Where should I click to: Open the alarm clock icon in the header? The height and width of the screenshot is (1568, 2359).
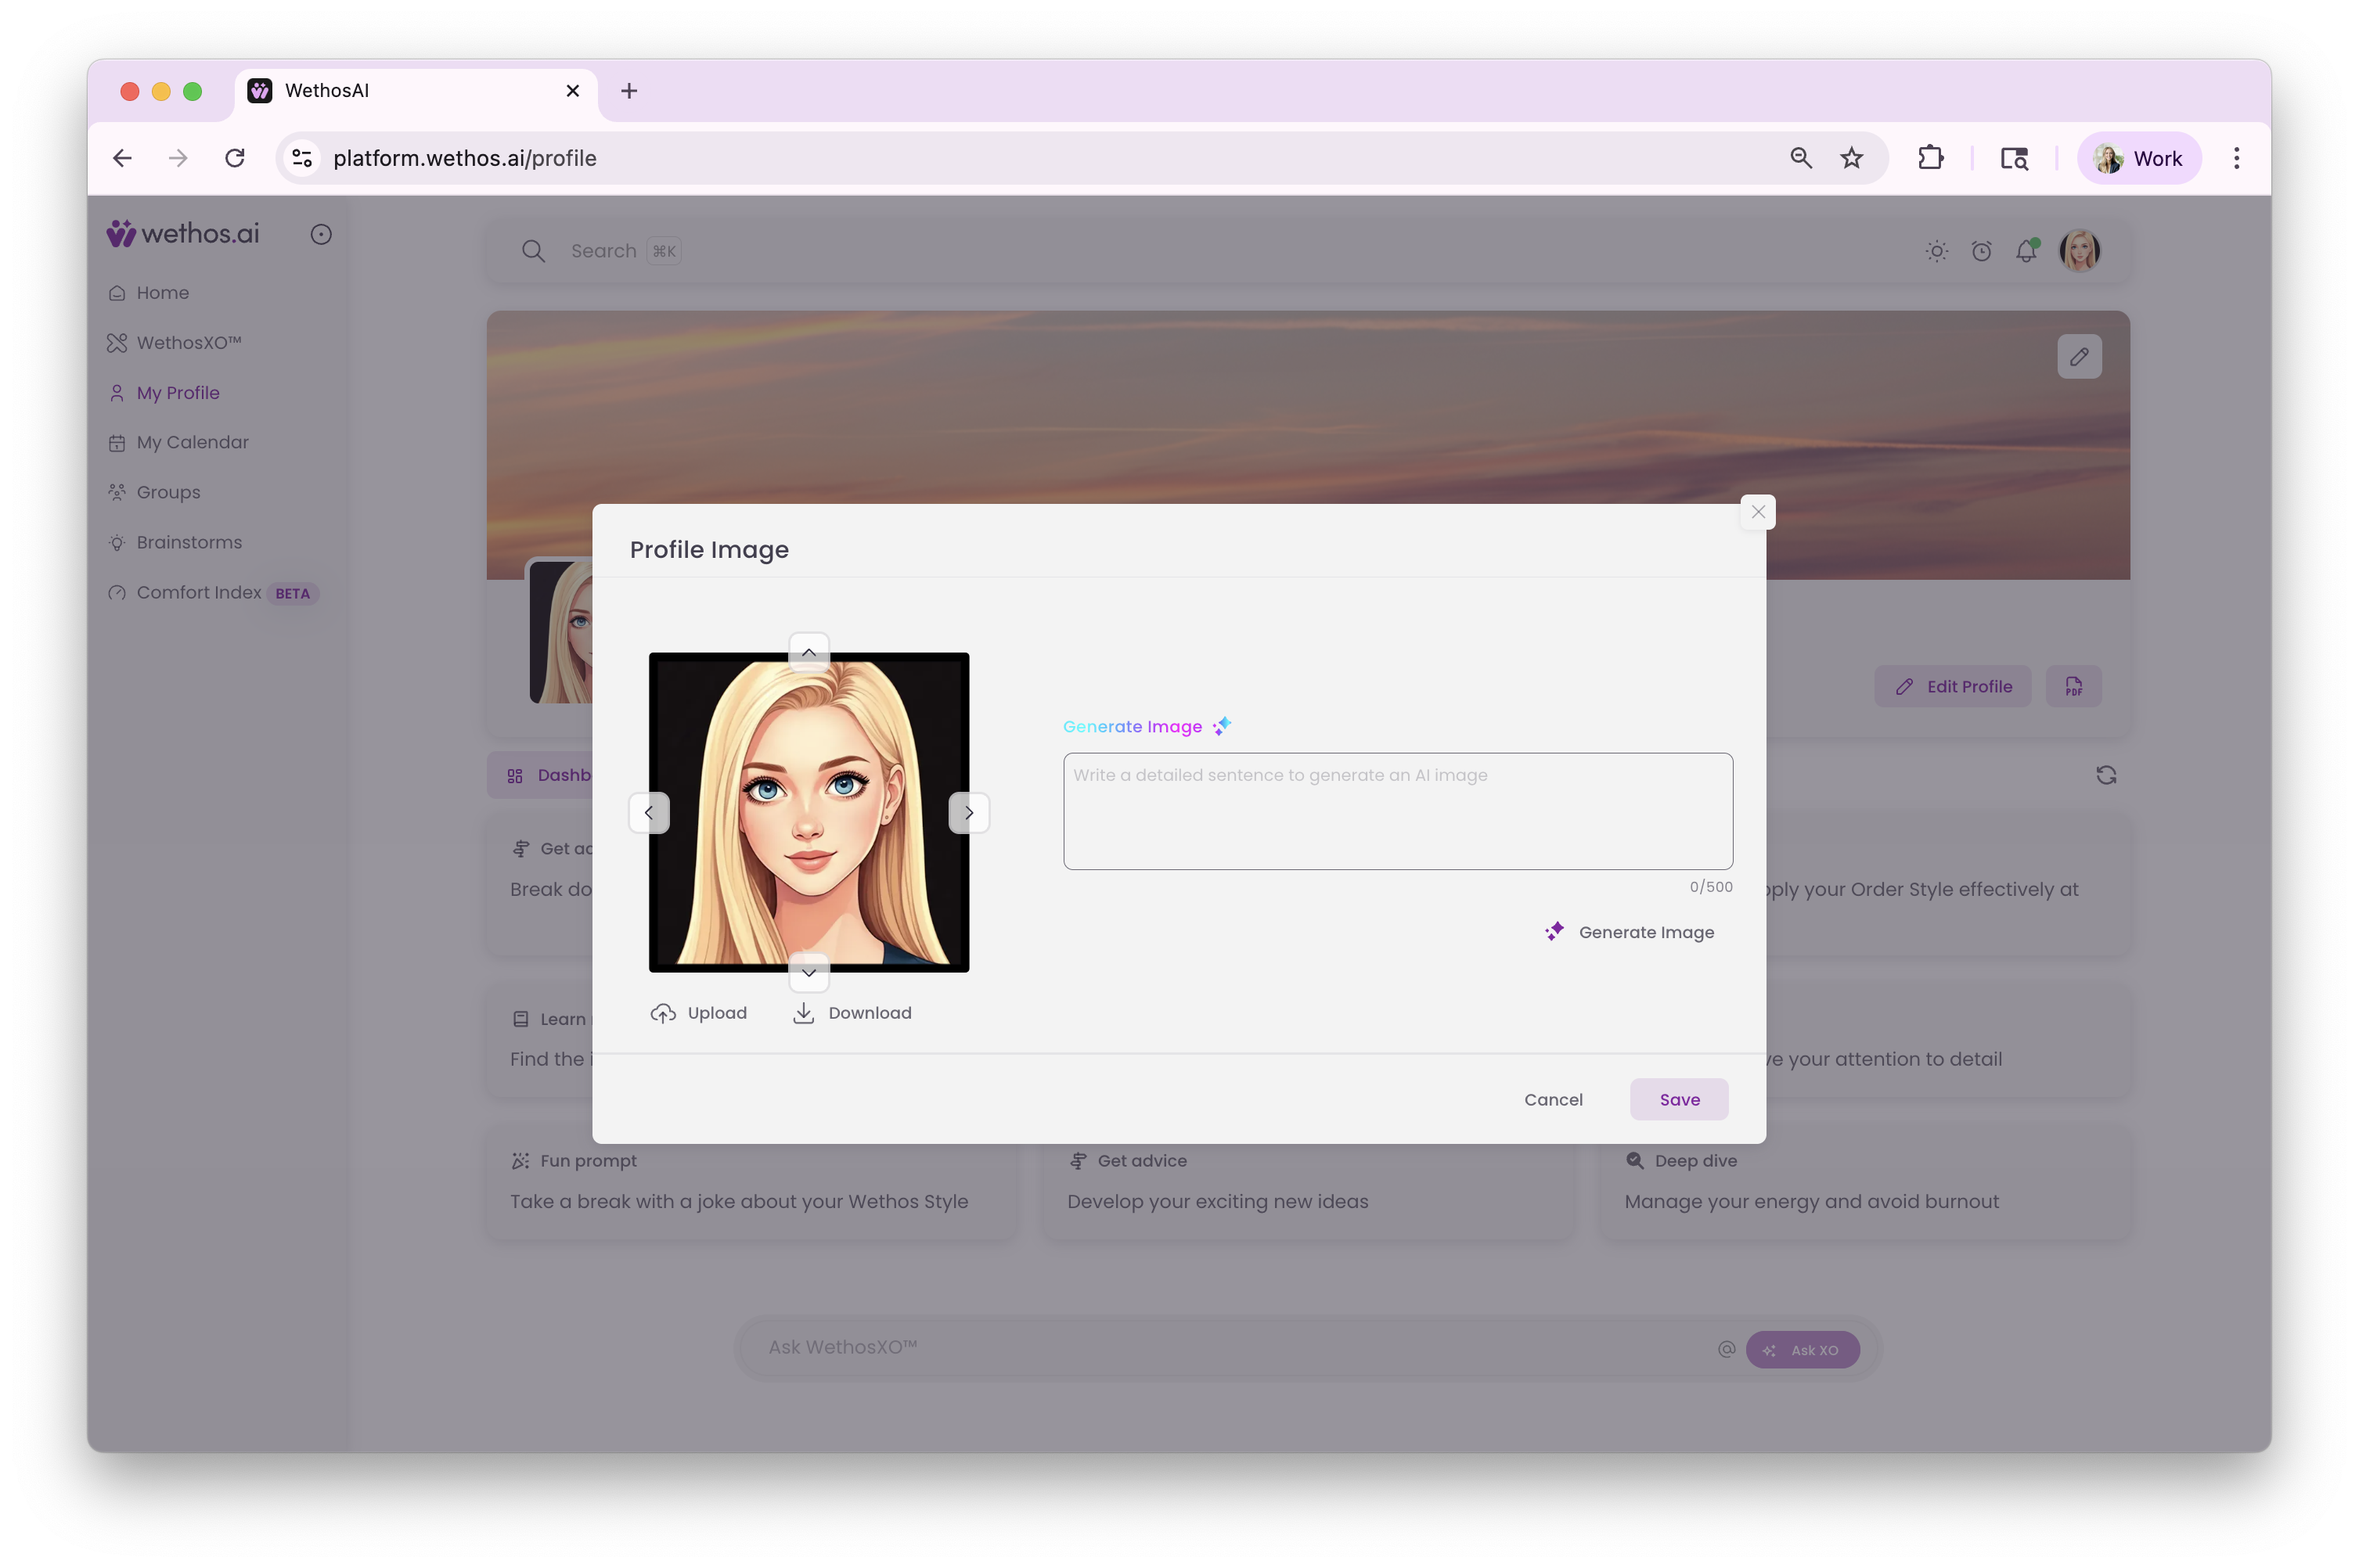pos(1980,251)
